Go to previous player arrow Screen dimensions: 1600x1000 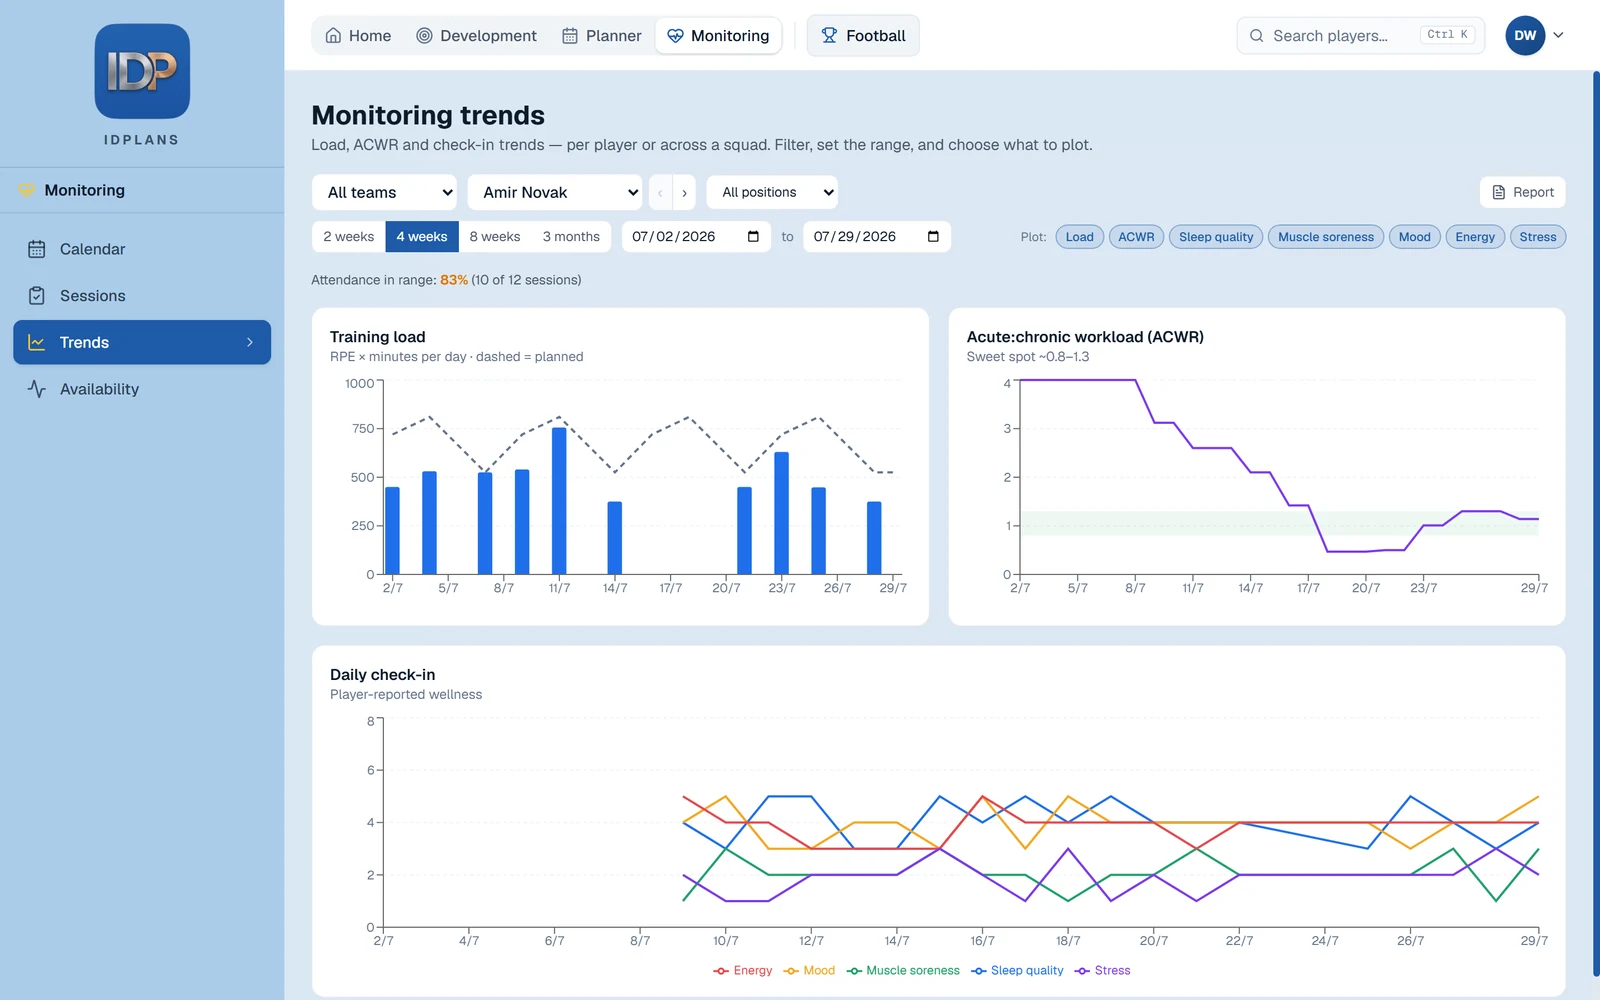pos(660,193)
